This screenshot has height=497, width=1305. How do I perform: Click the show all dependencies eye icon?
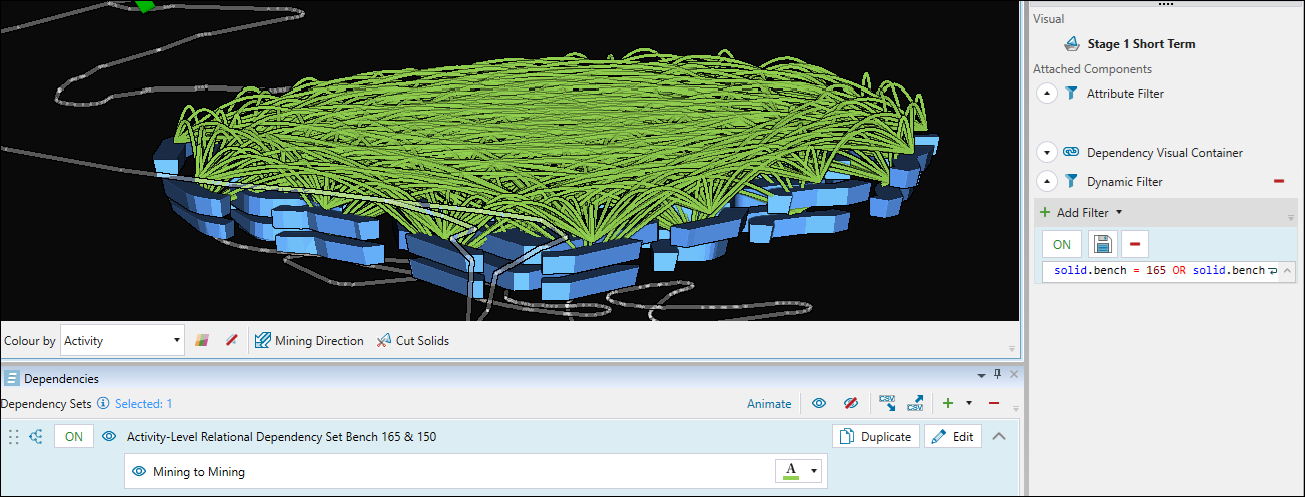819,403
